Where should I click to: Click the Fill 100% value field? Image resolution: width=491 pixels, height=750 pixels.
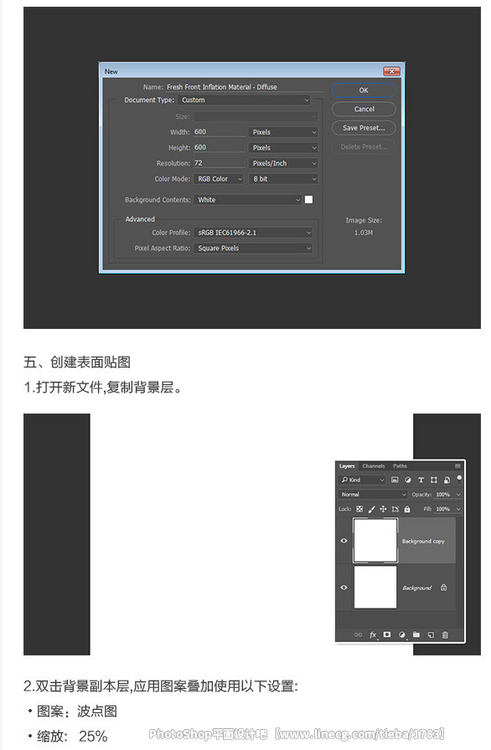tap(444, 509)
